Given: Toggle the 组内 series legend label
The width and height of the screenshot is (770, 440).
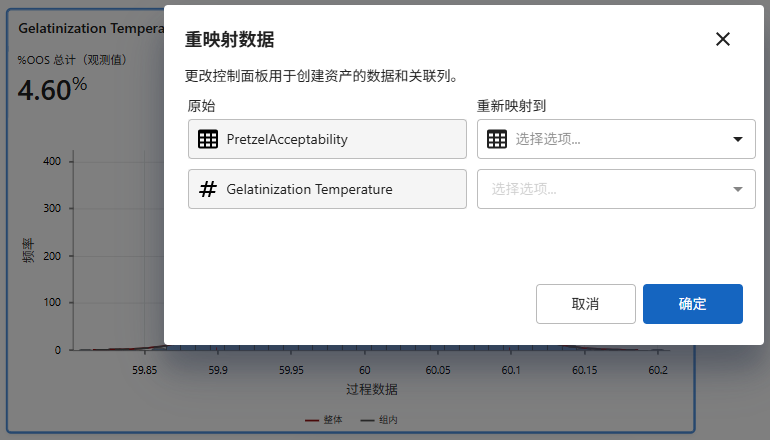Looking at the screenshot, I should pos(388,420).
